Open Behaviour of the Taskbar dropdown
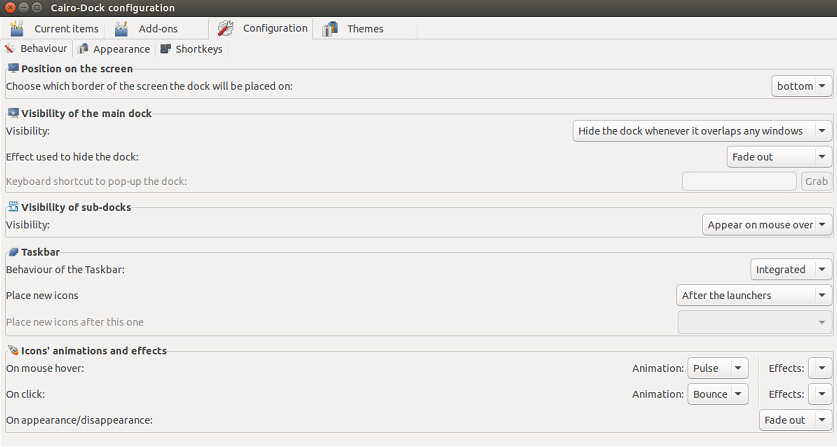The height and width of the screenshot is (447, 837). pyautogui.click(x=791, y=270)
